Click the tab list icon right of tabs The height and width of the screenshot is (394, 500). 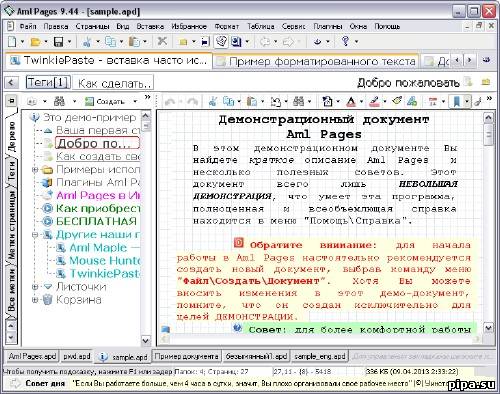[x=486, y=60]
